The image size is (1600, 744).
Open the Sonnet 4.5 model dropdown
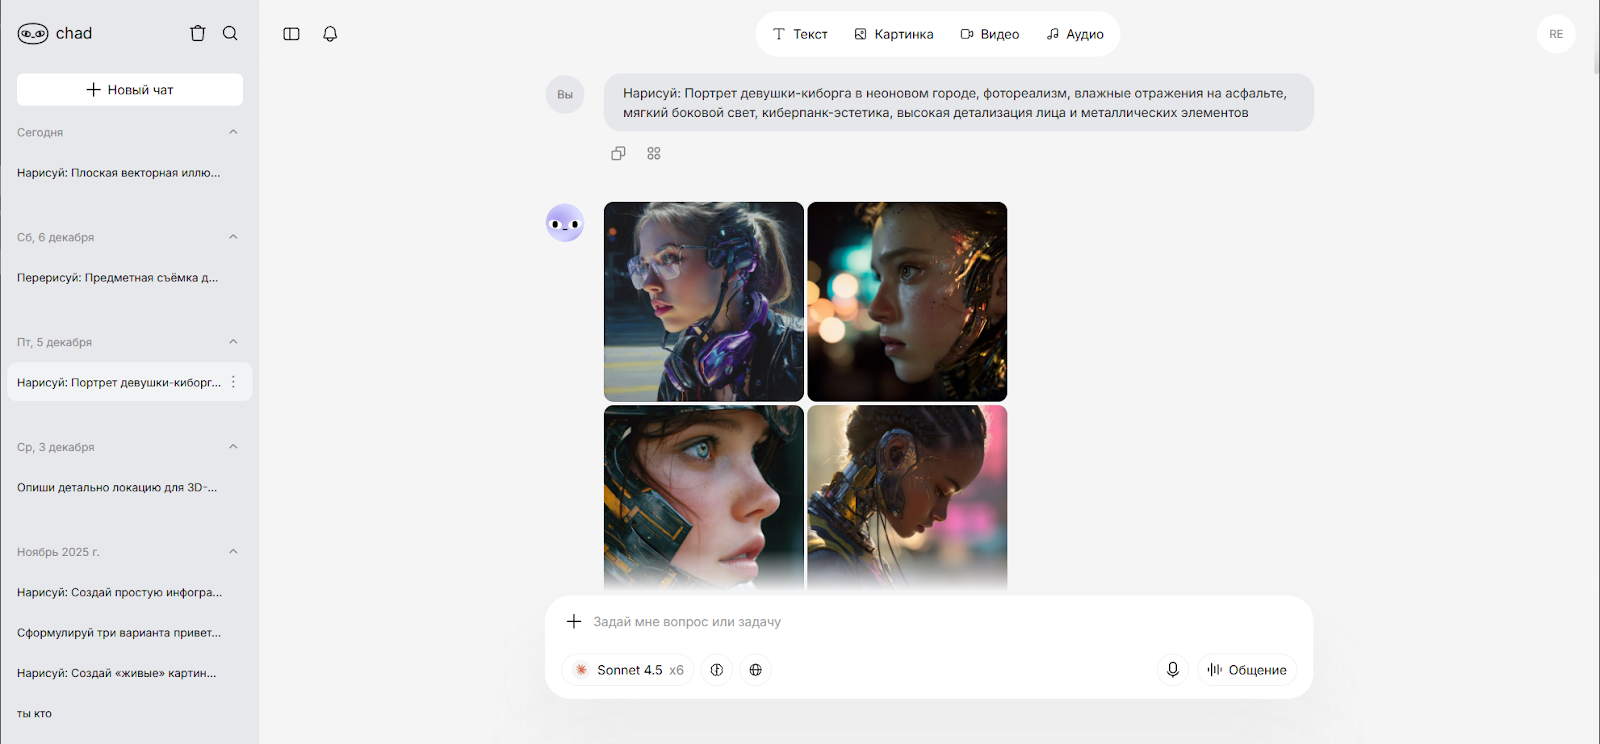[x=628, y=670]
